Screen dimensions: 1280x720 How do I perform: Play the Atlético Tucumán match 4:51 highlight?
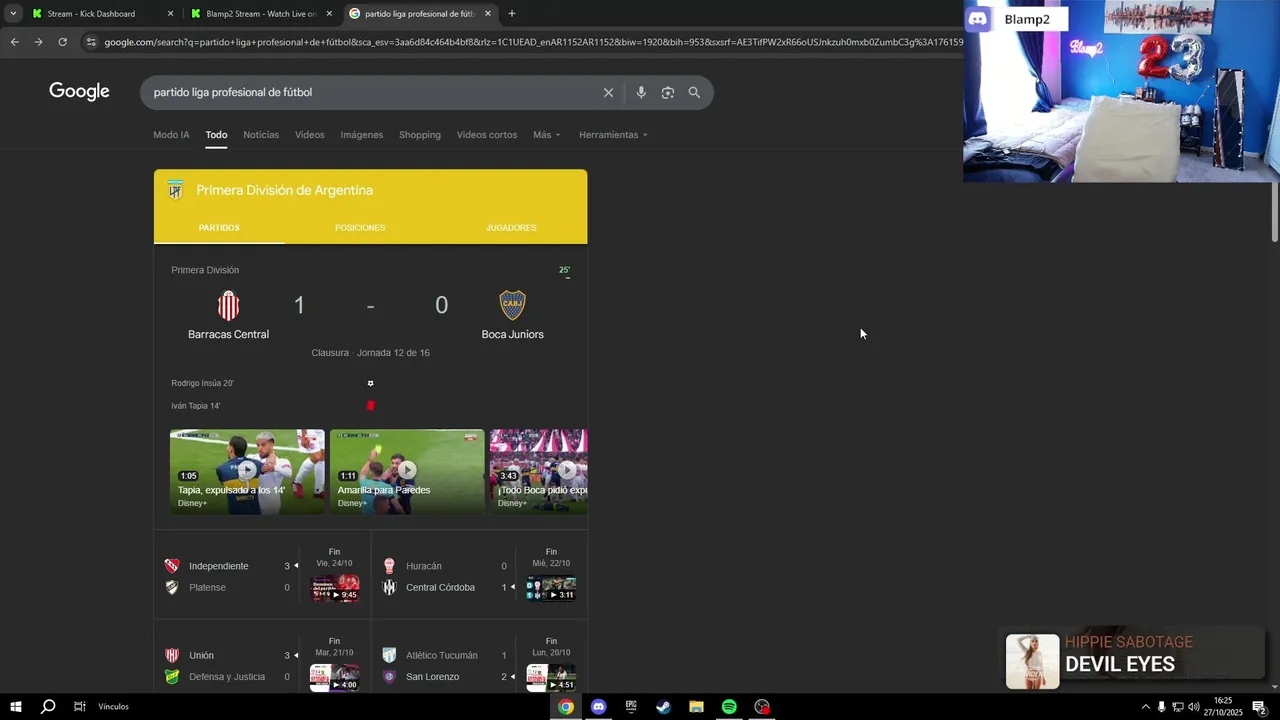(x=552, y=678)
